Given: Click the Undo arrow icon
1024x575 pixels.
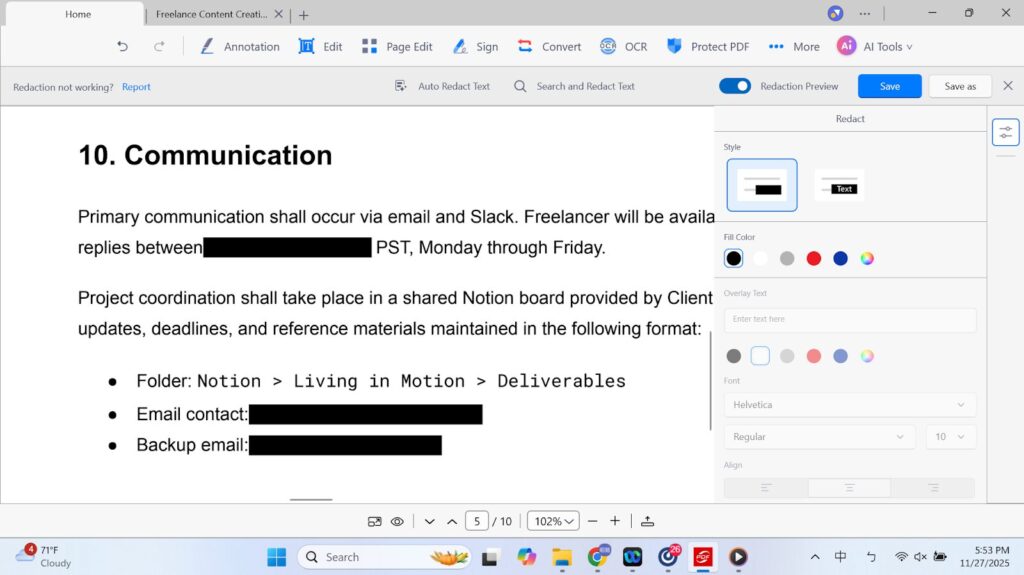Looking at the screenshot, I should coord(122,47).
